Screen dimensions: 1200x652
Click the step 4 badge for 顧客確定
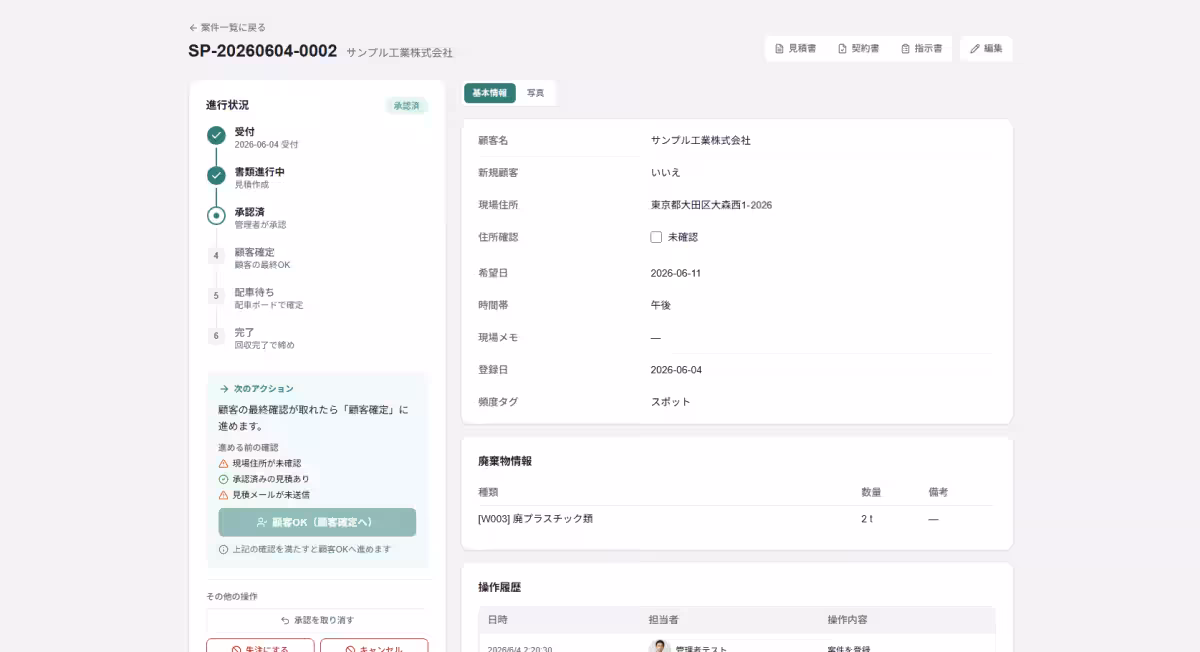pyautogui.click(x=216, y=256)
